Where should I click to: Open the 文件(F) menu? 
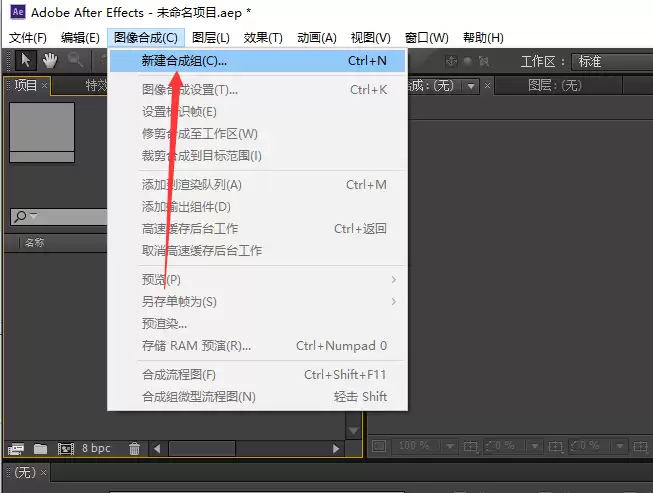coord(27,38)
